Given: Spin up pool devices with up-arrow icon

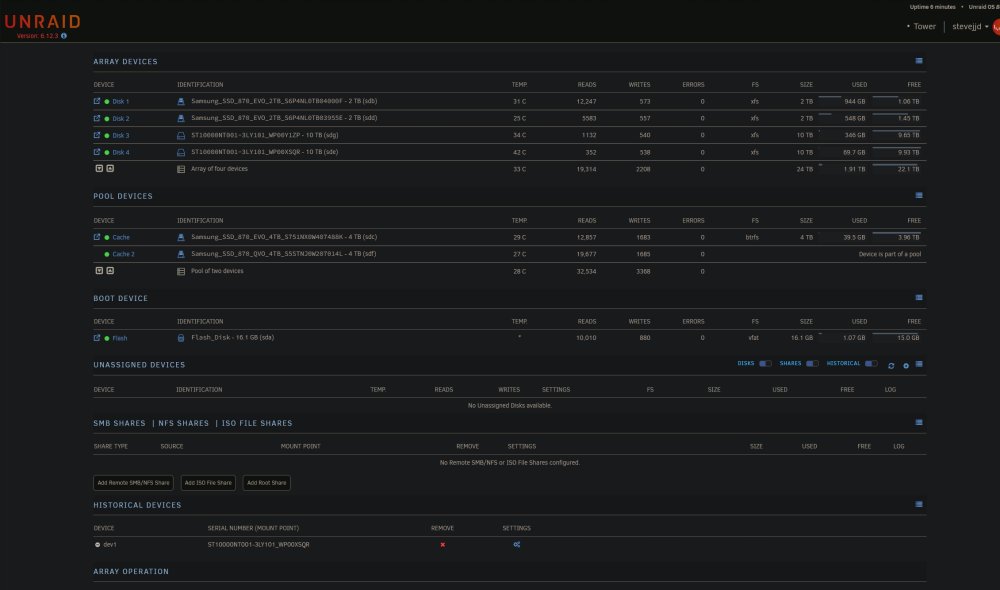Looking at the screenshot, I should click(110, 270).
